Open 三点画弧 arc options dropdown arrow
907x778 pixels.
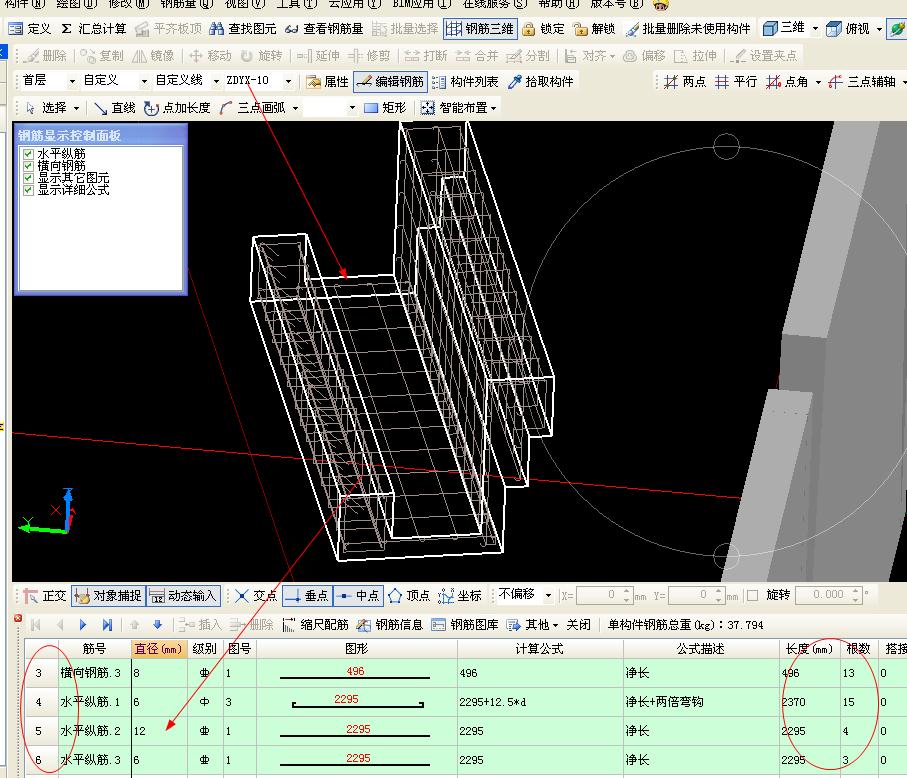coord(296,108)
